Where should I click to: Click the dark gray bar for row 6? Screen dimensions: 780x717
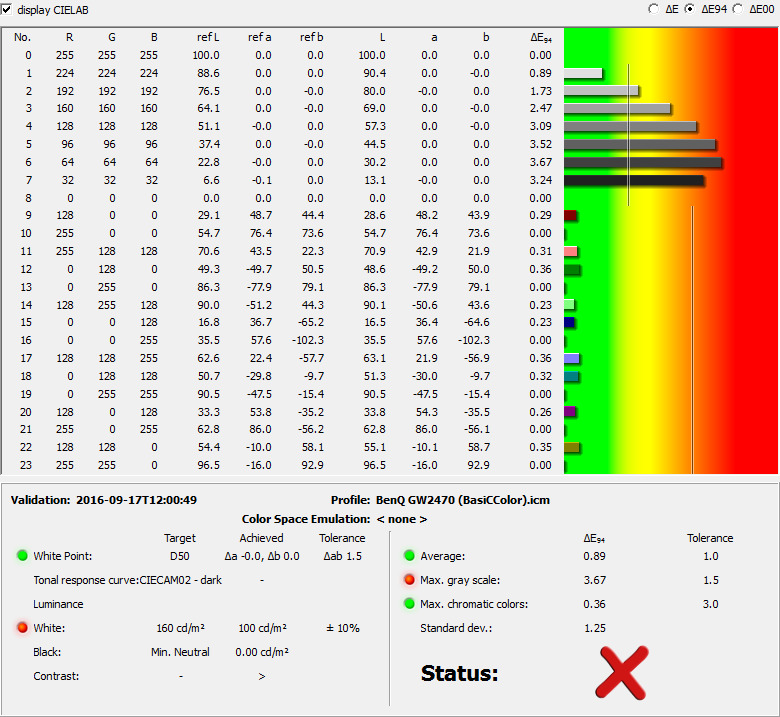coord(643,162)
